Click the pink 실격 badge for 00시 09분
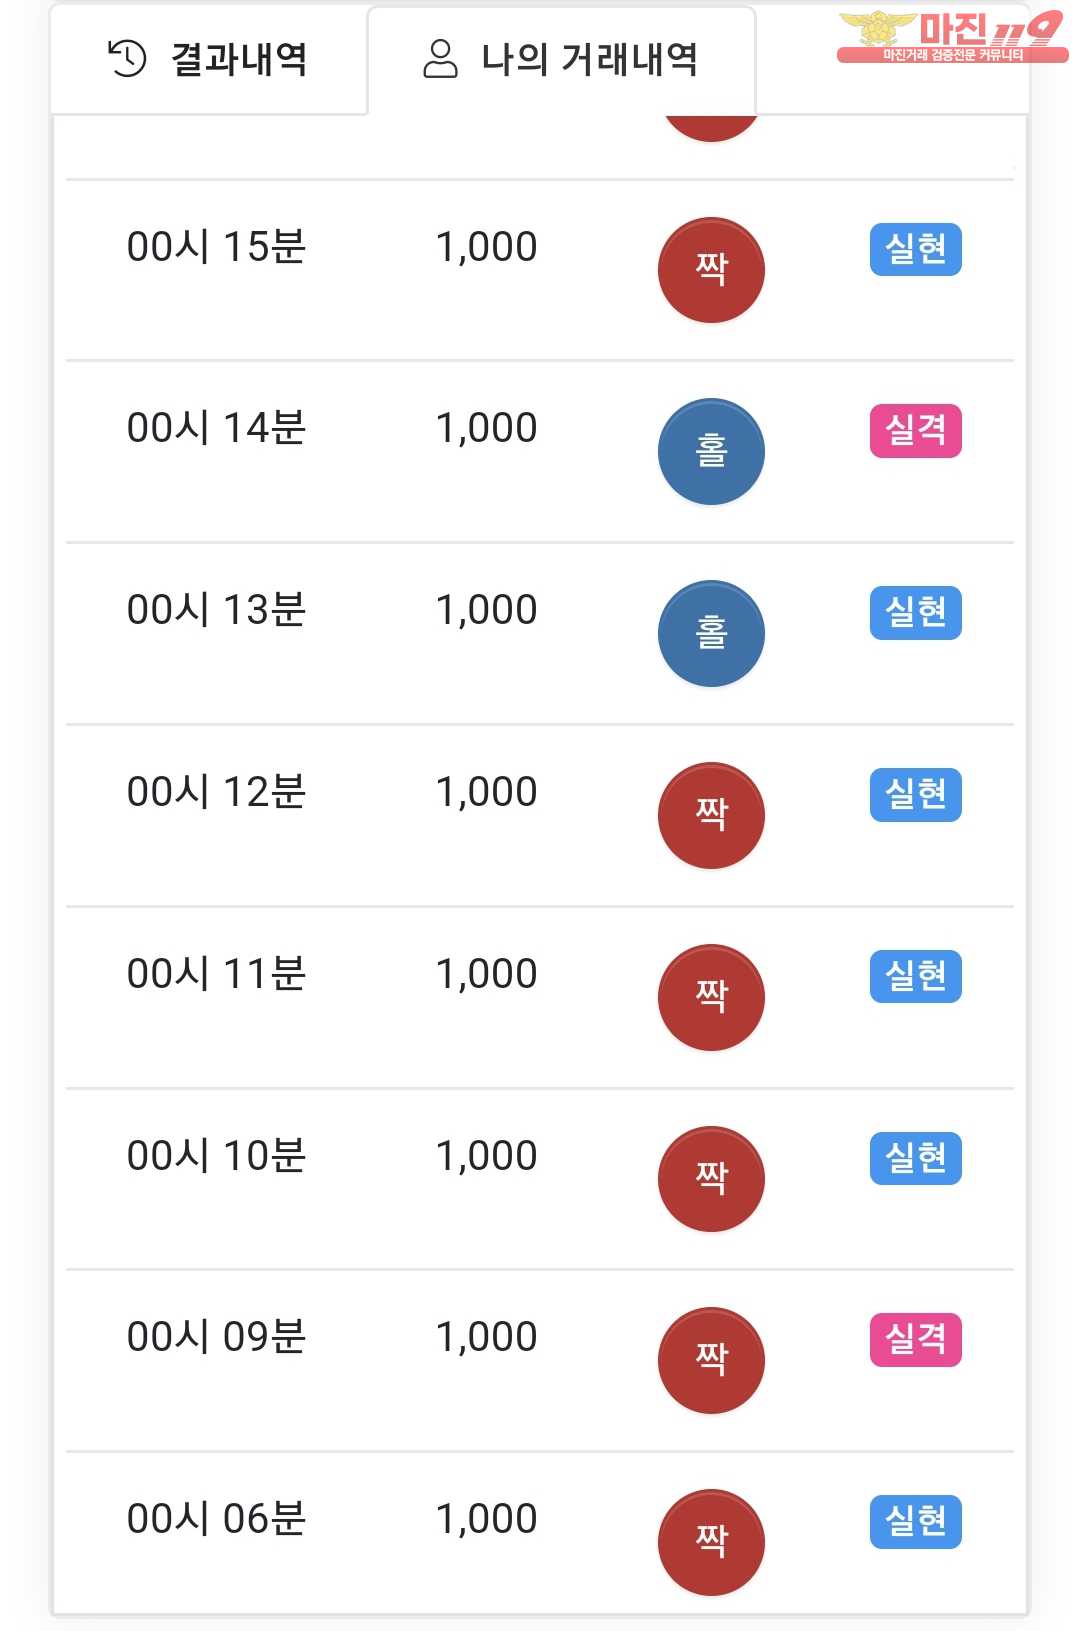Screen dimensions: 1080x1631 (x=915, y=1339)
